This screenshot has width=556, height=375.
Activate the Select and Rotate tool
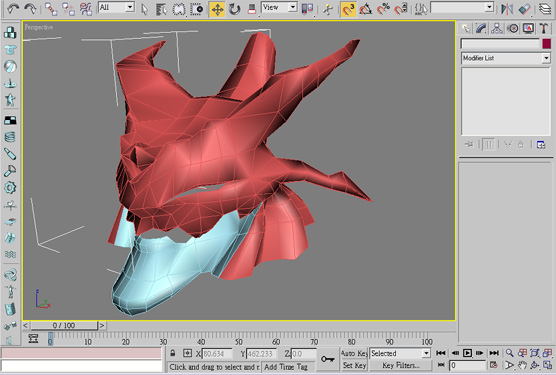tap(234, 9)
